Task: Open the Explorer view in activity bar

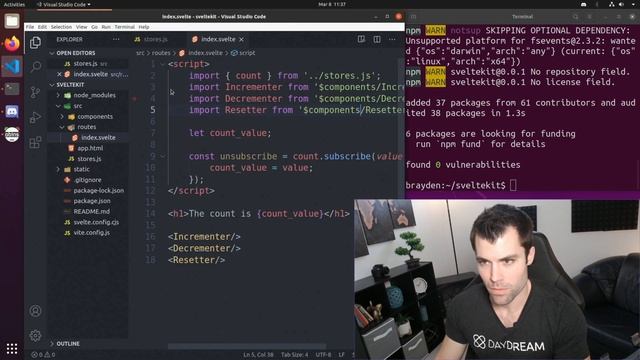Action: click(36, 42)
